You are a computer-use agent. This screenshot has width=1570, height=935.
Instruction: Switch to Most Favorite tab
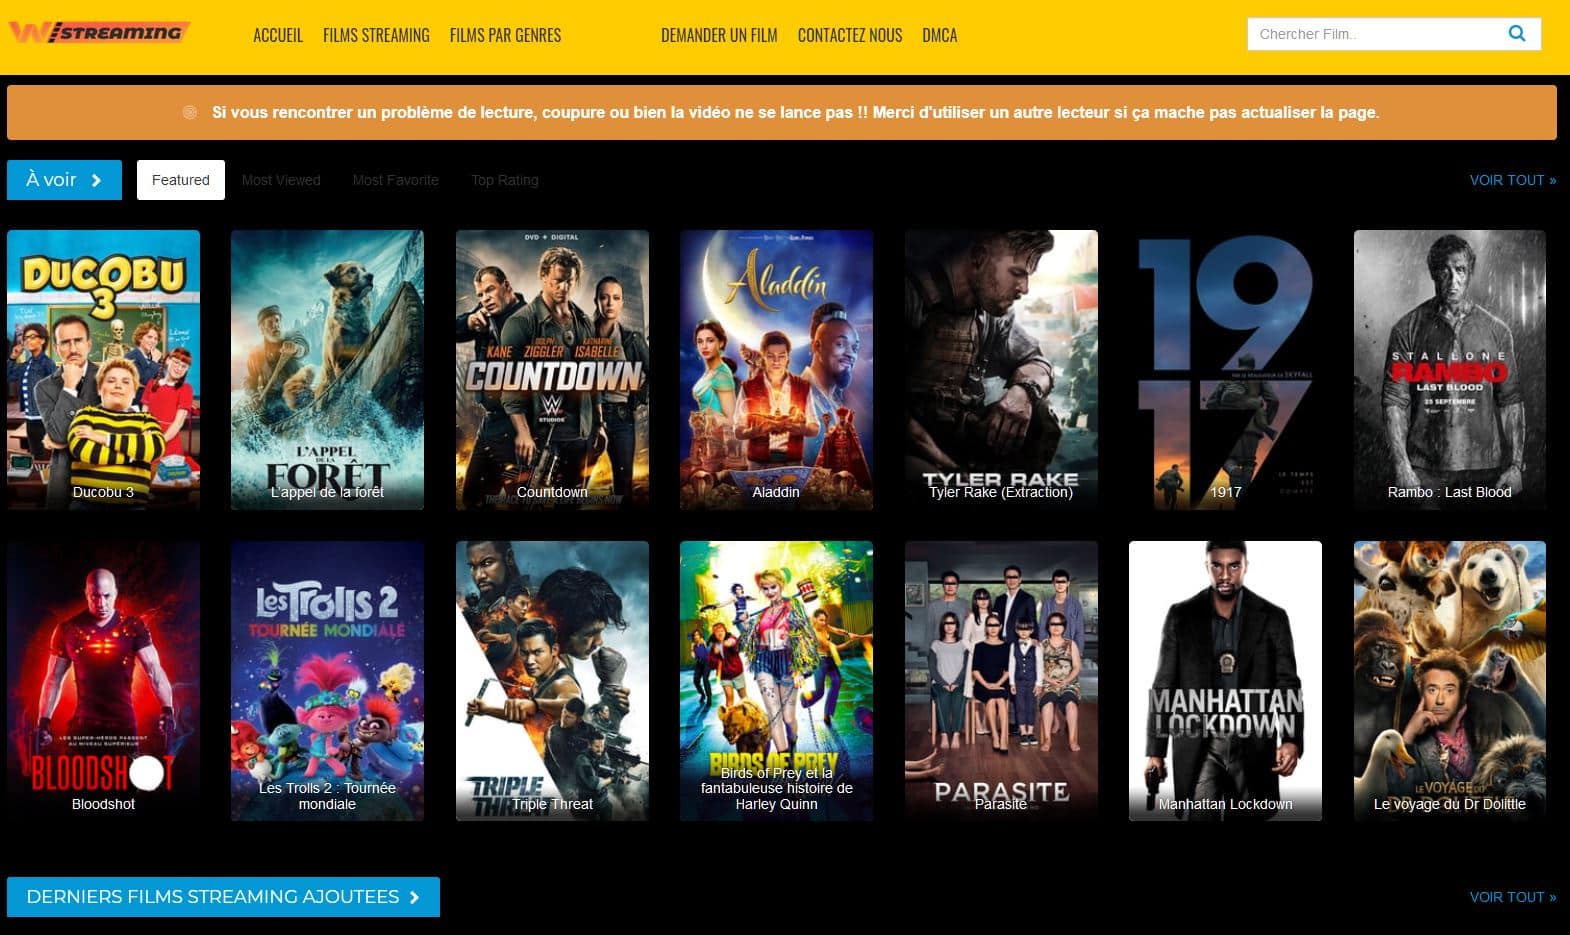pos(395,180)
